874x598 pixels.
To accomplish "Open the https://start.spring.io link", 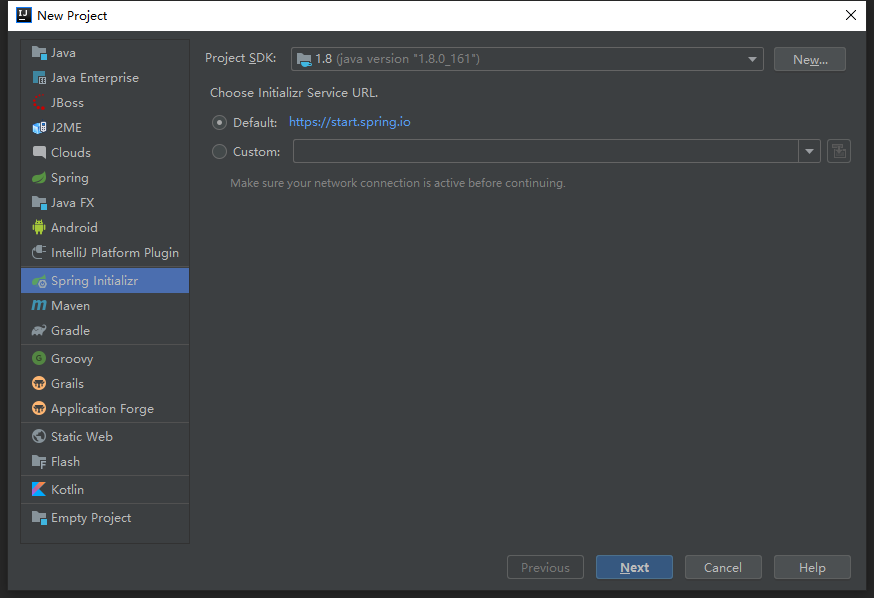I will click(349, 122).
